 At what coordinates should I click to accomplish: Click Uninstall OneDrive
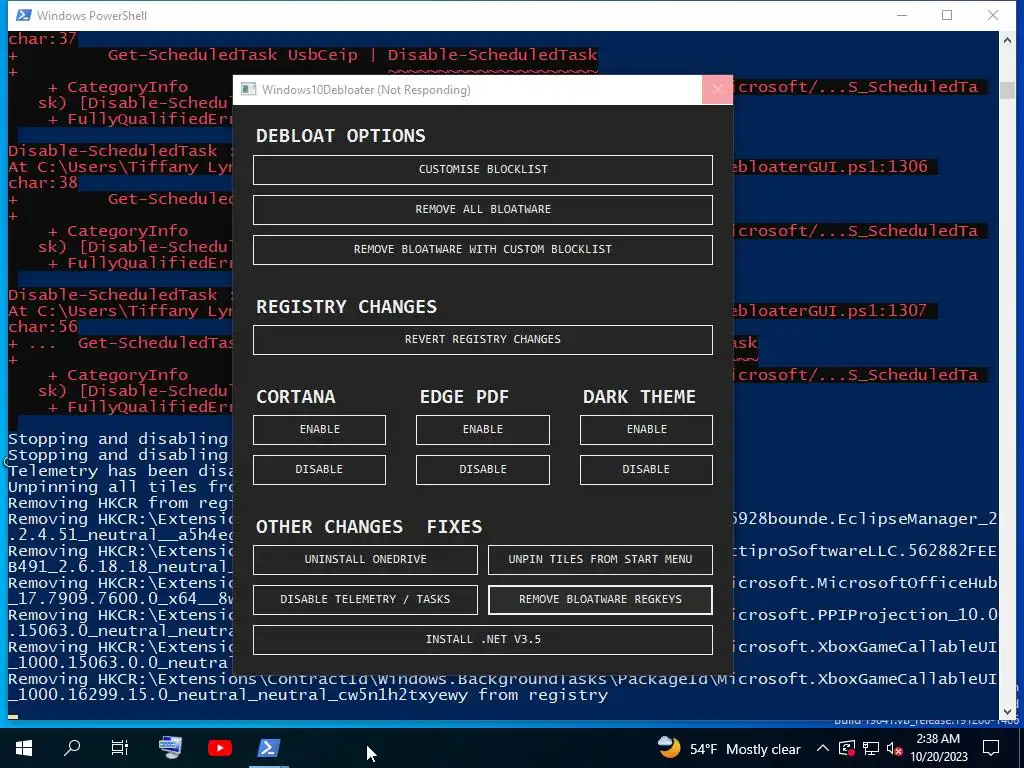pos(365,560)
